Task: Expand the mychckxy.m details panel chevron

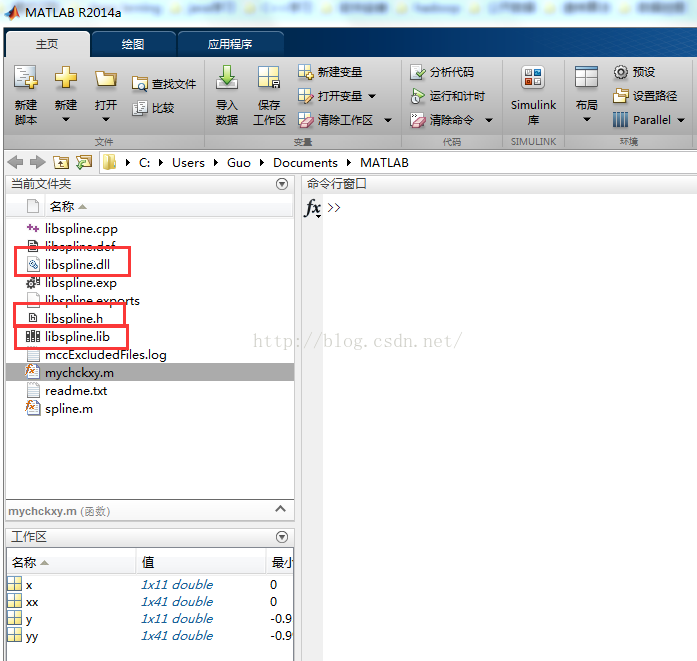Action: tap(280, 509)
